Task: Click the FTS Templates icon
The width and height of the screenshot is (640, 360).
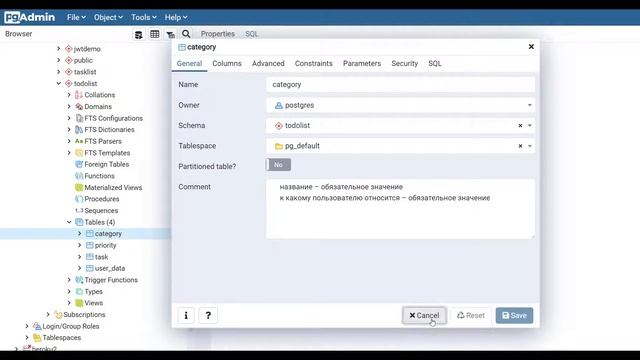Action: point(79,153)
